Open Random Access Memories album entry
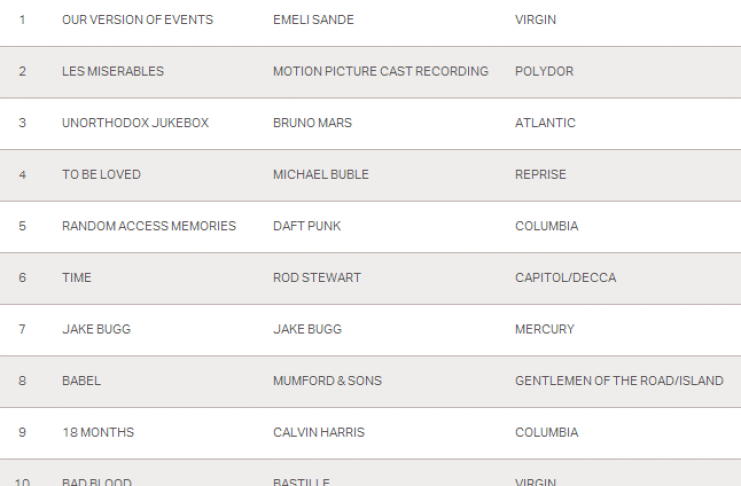 (x=148, y=226)
